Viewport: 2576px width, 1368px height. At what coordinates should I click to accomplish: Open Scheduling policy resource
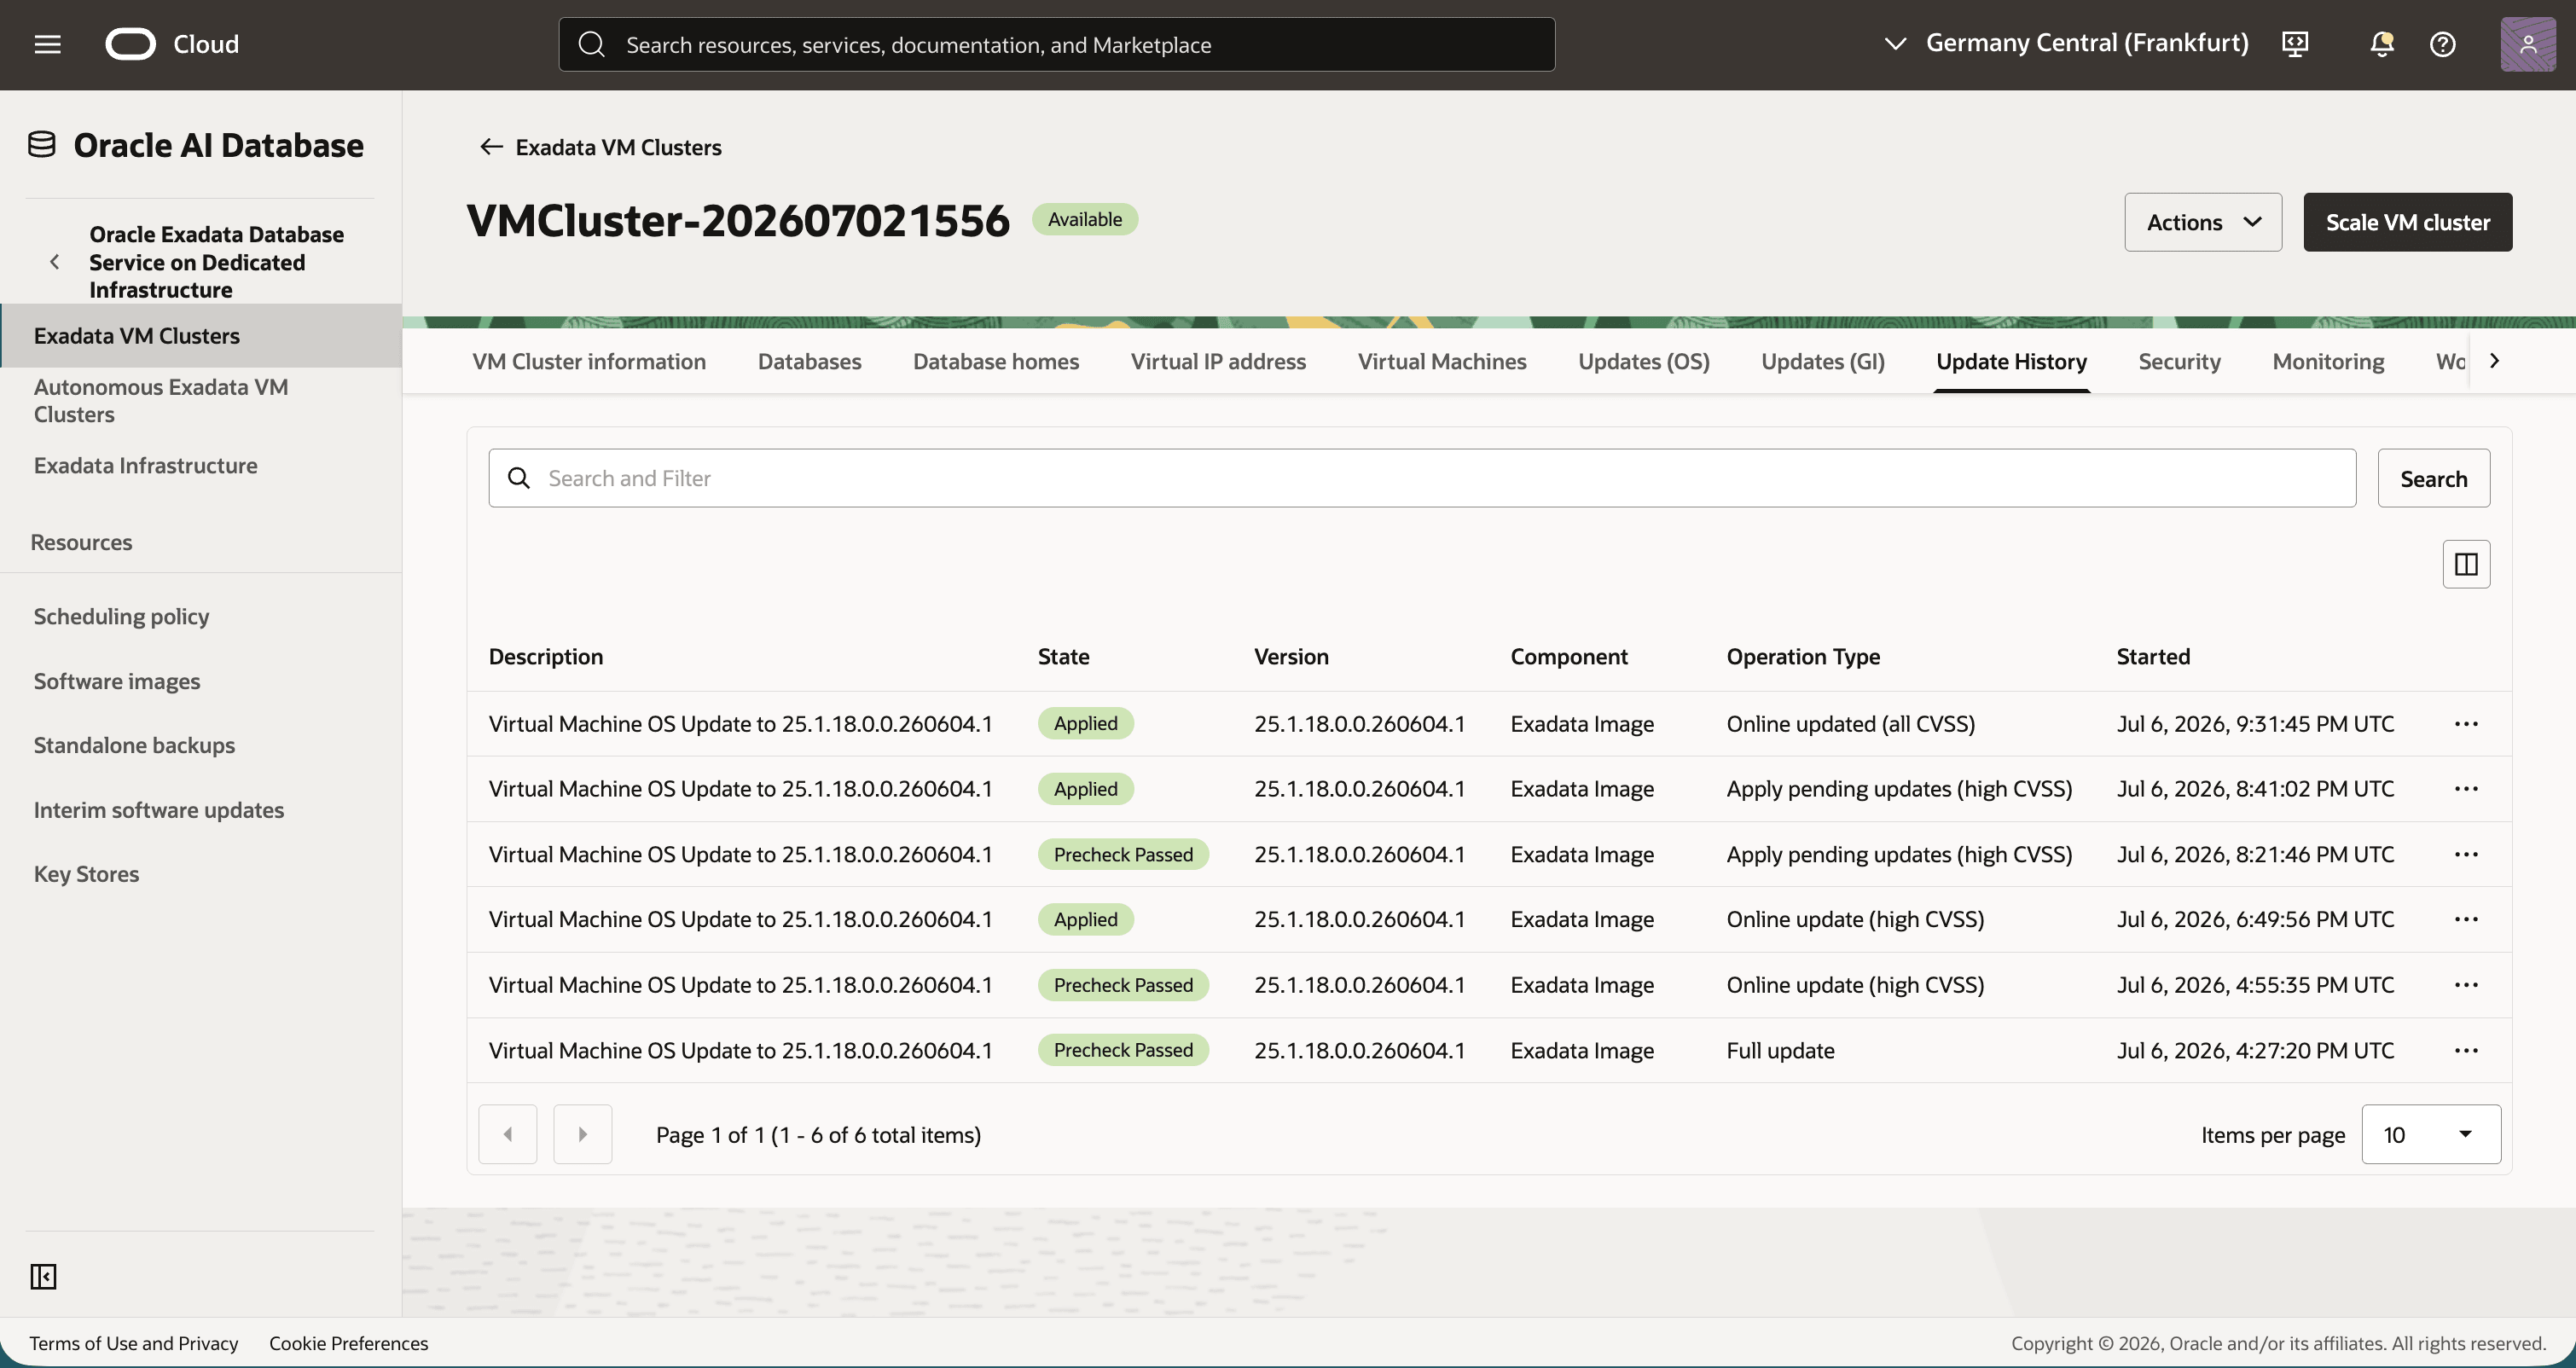[x=121, y=616]
